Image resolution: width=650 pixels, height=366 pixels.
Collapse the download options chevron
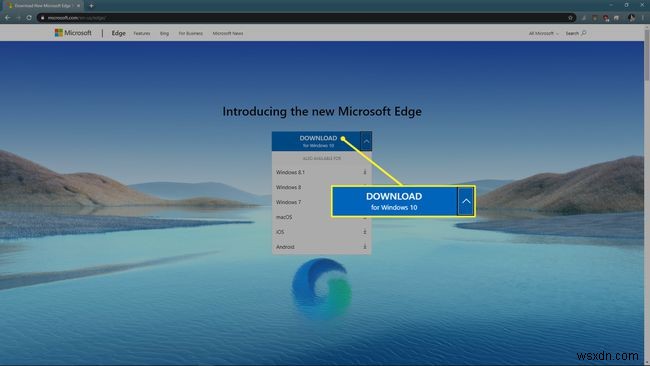tap(366, 141)
